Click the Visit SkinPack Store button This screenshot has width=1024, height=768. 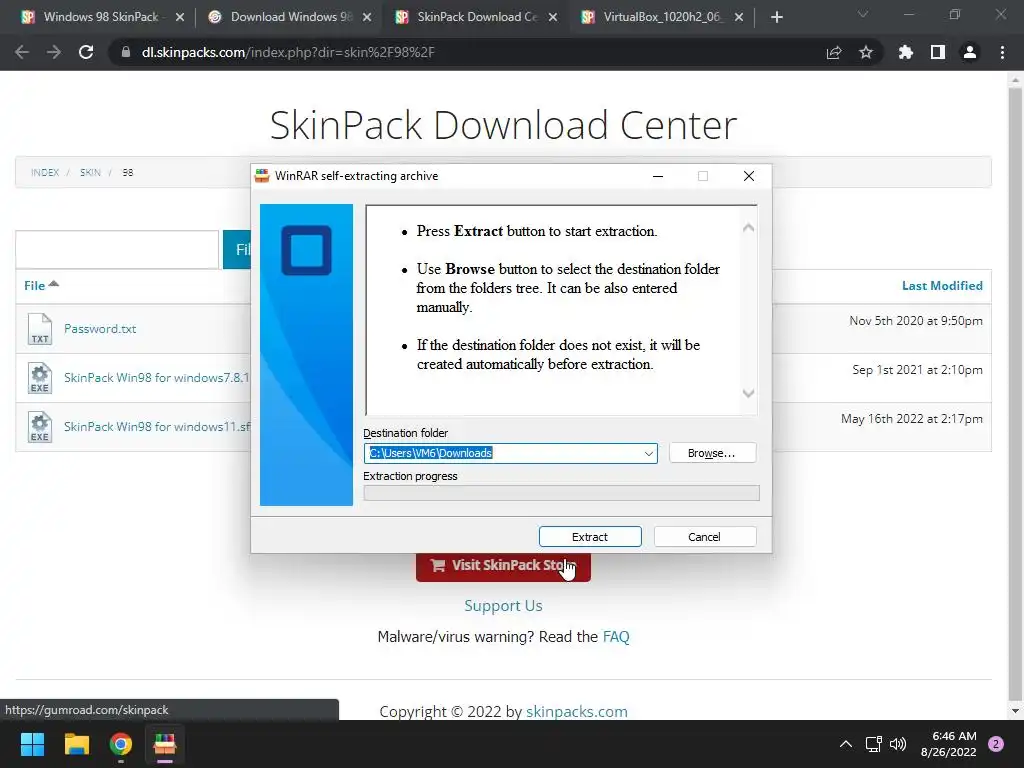coord(503,566)
